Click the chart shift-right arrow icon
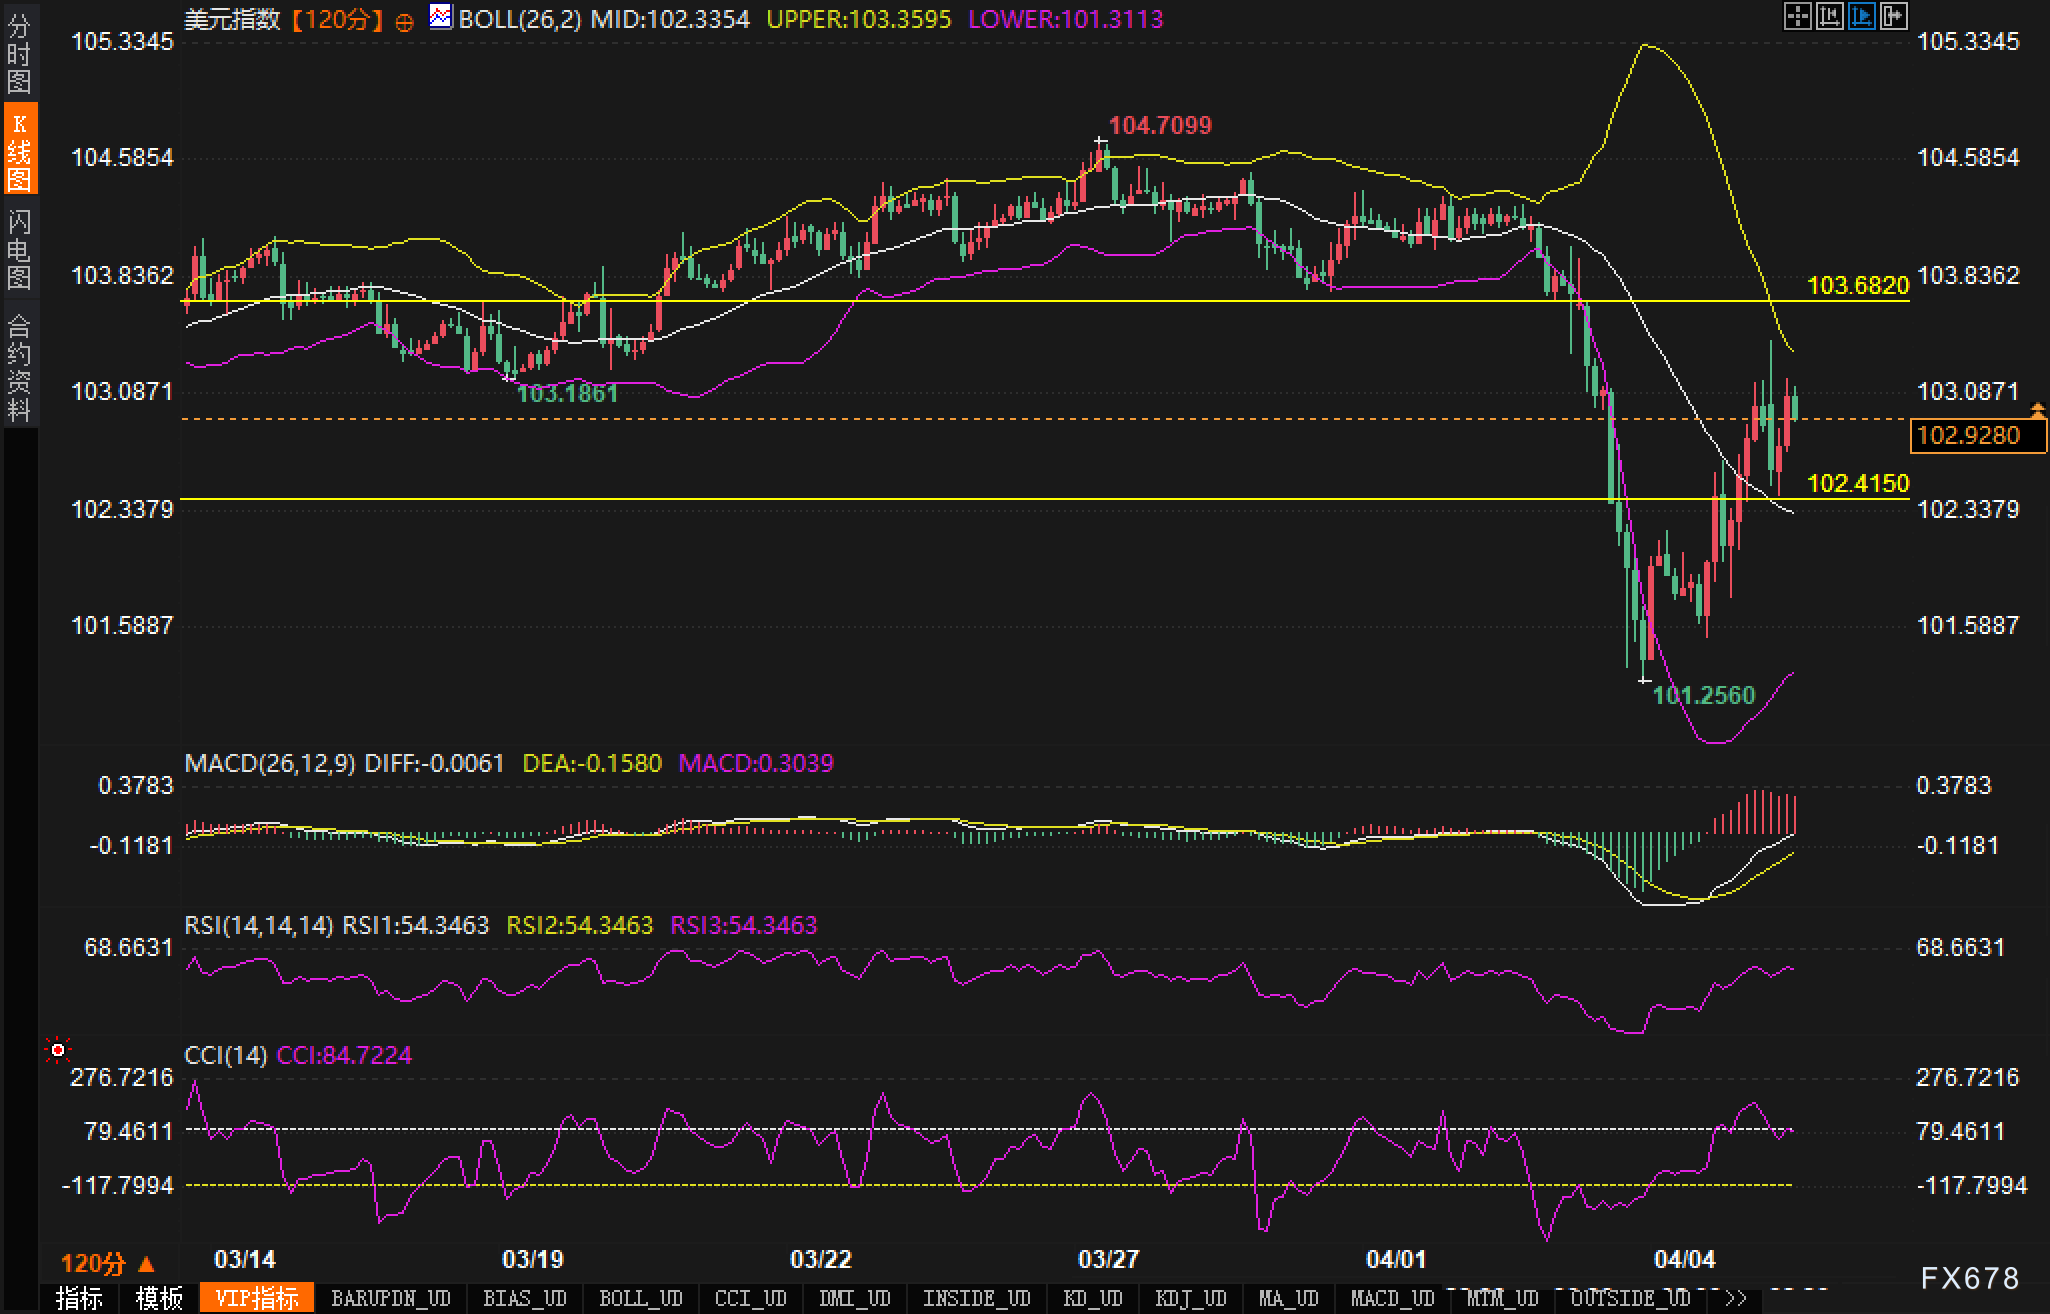The image size is (2050, 1314). [x=1893, y=16]
